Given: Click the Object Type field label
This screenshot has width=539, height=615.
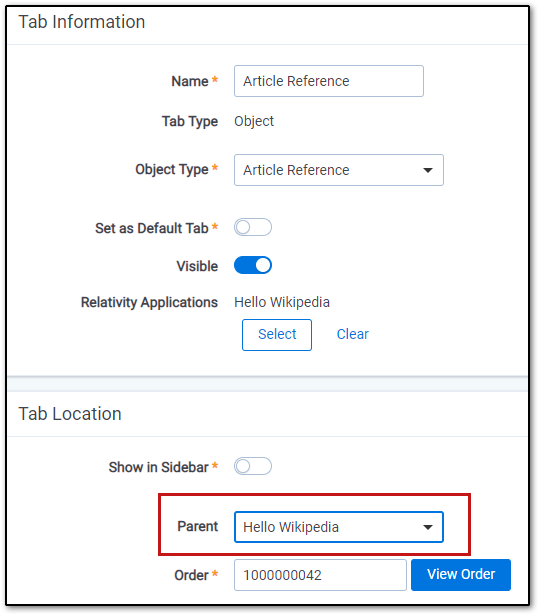Looking at the screenshot, I should [172, 169].
